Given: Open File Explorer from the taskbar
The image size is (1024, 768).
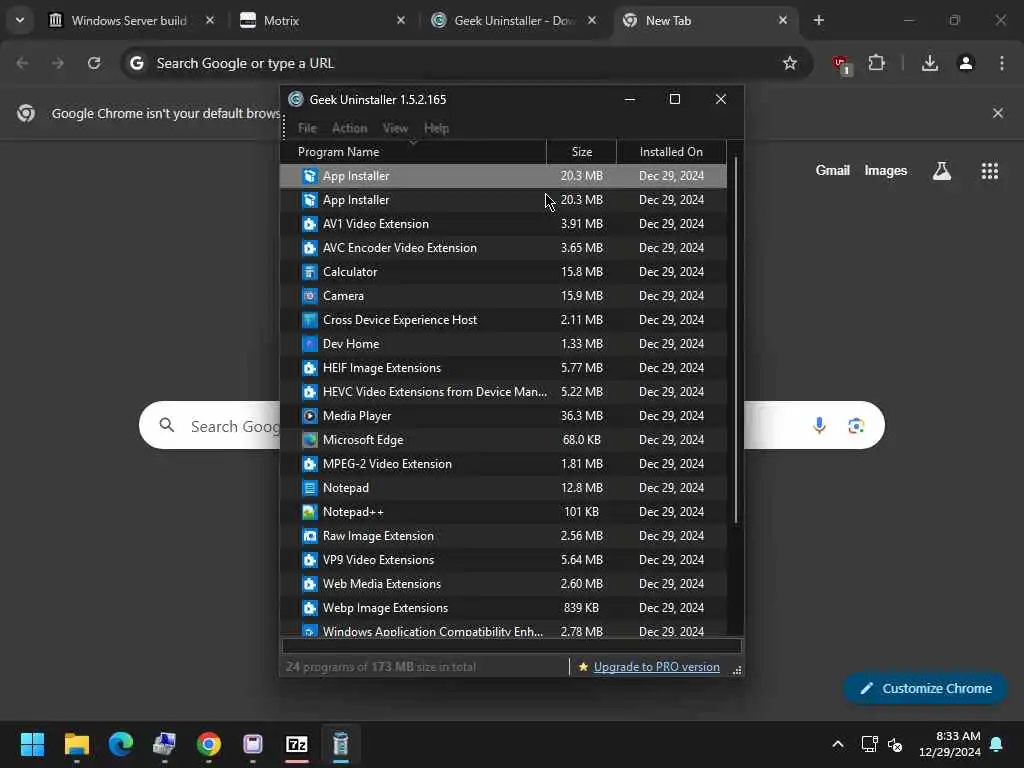Looking at the screenshot, I should coord(76,744).
